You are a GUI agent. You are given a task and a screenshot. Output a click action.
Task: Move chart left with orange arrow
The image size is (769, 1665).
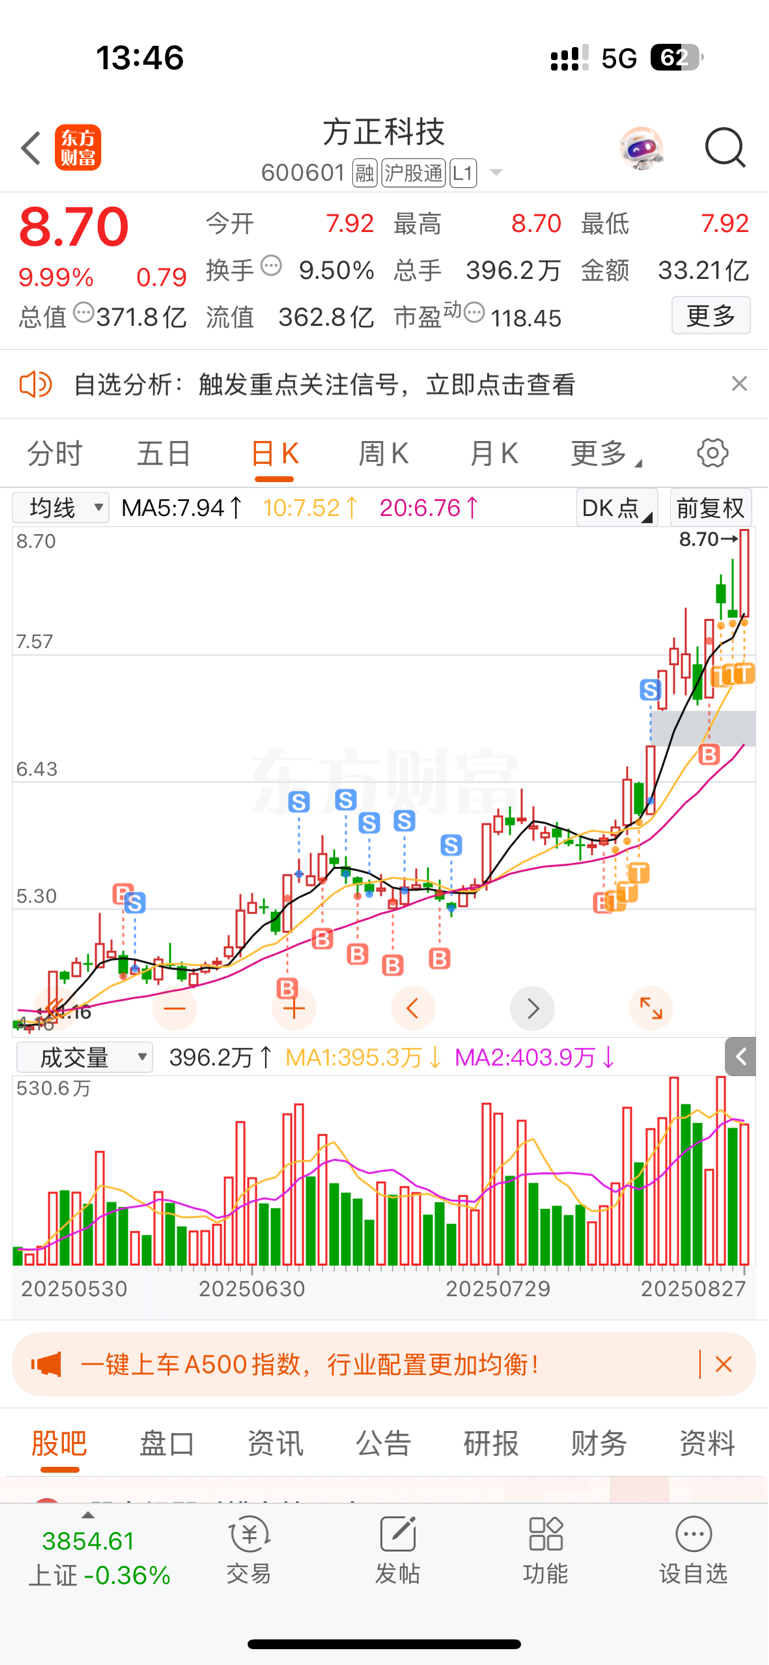point(413,1009)
